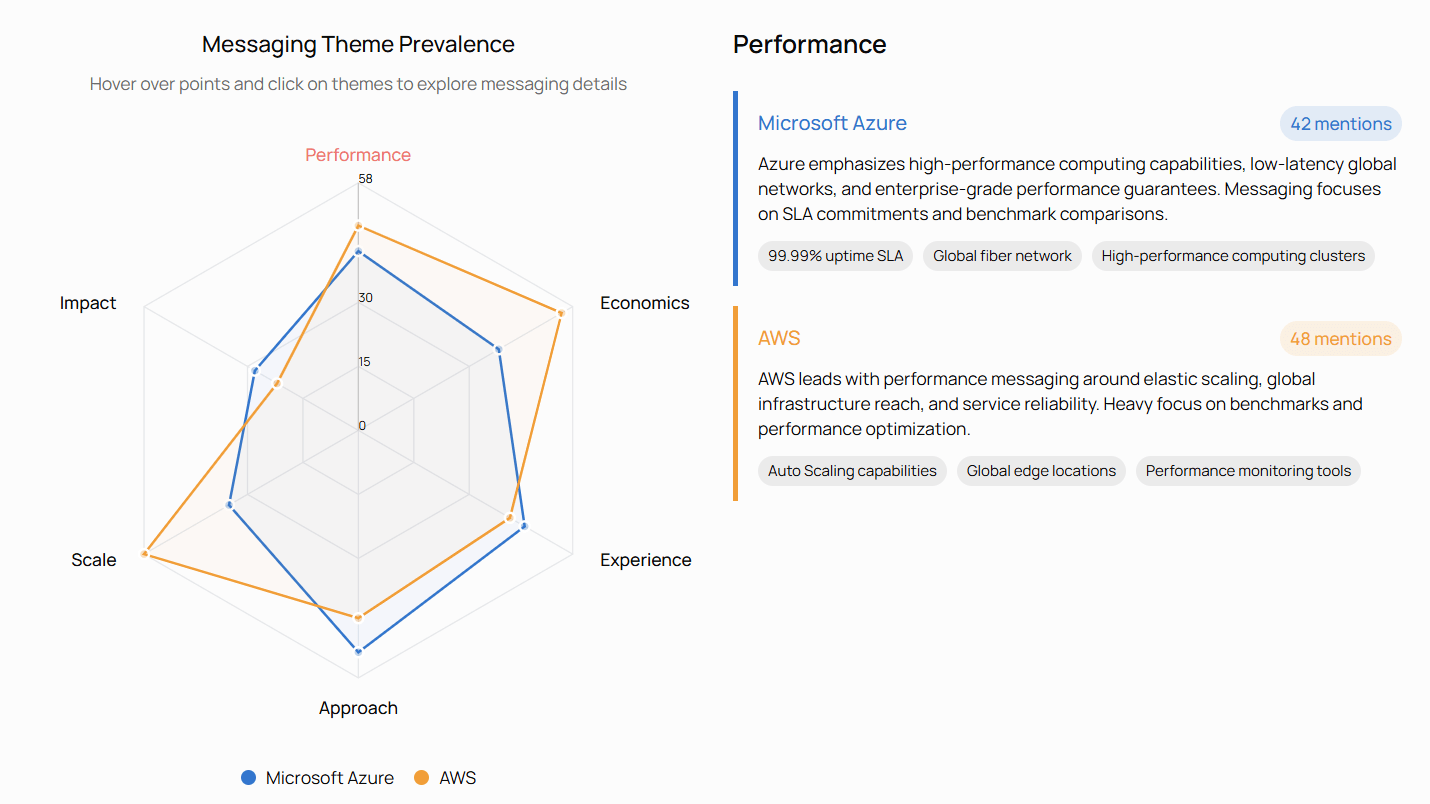Click the Microsoft Azure heading in the Performance panel
This screenshot has height=804, width=1430.
(833, 123)
